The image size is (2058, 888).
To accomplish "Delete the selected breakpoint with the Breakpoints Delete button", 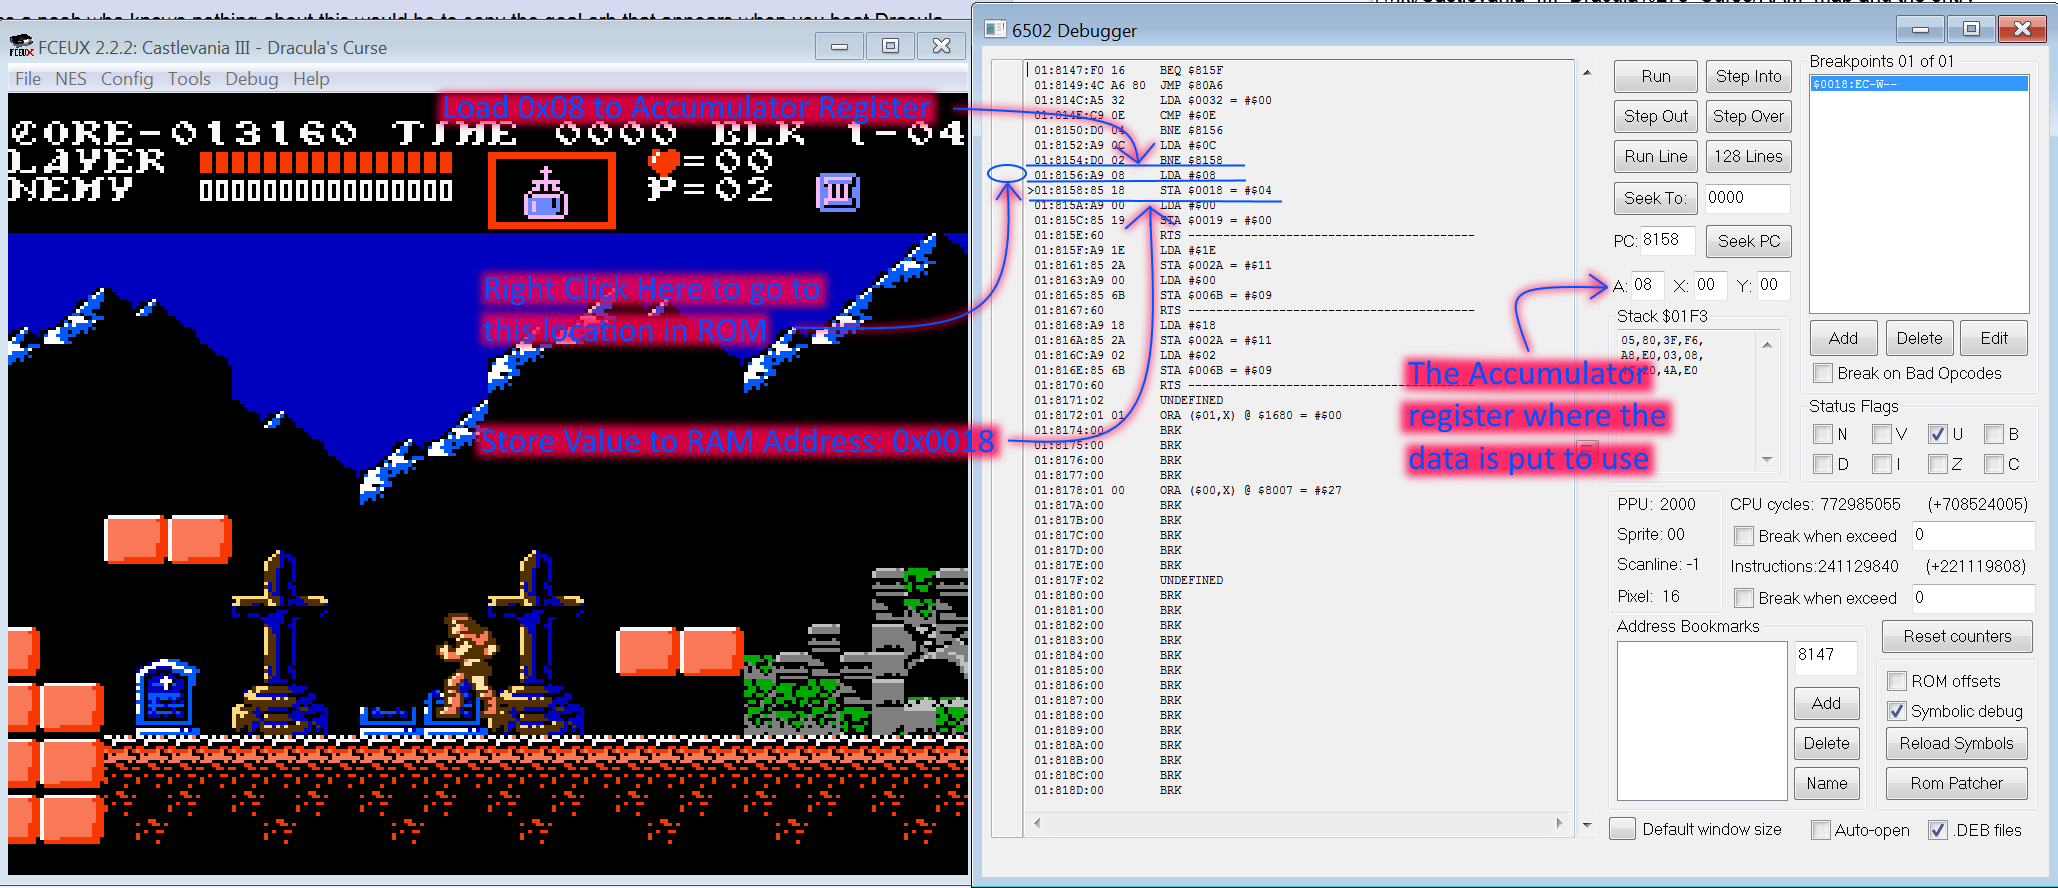I will click(1919, 338).
